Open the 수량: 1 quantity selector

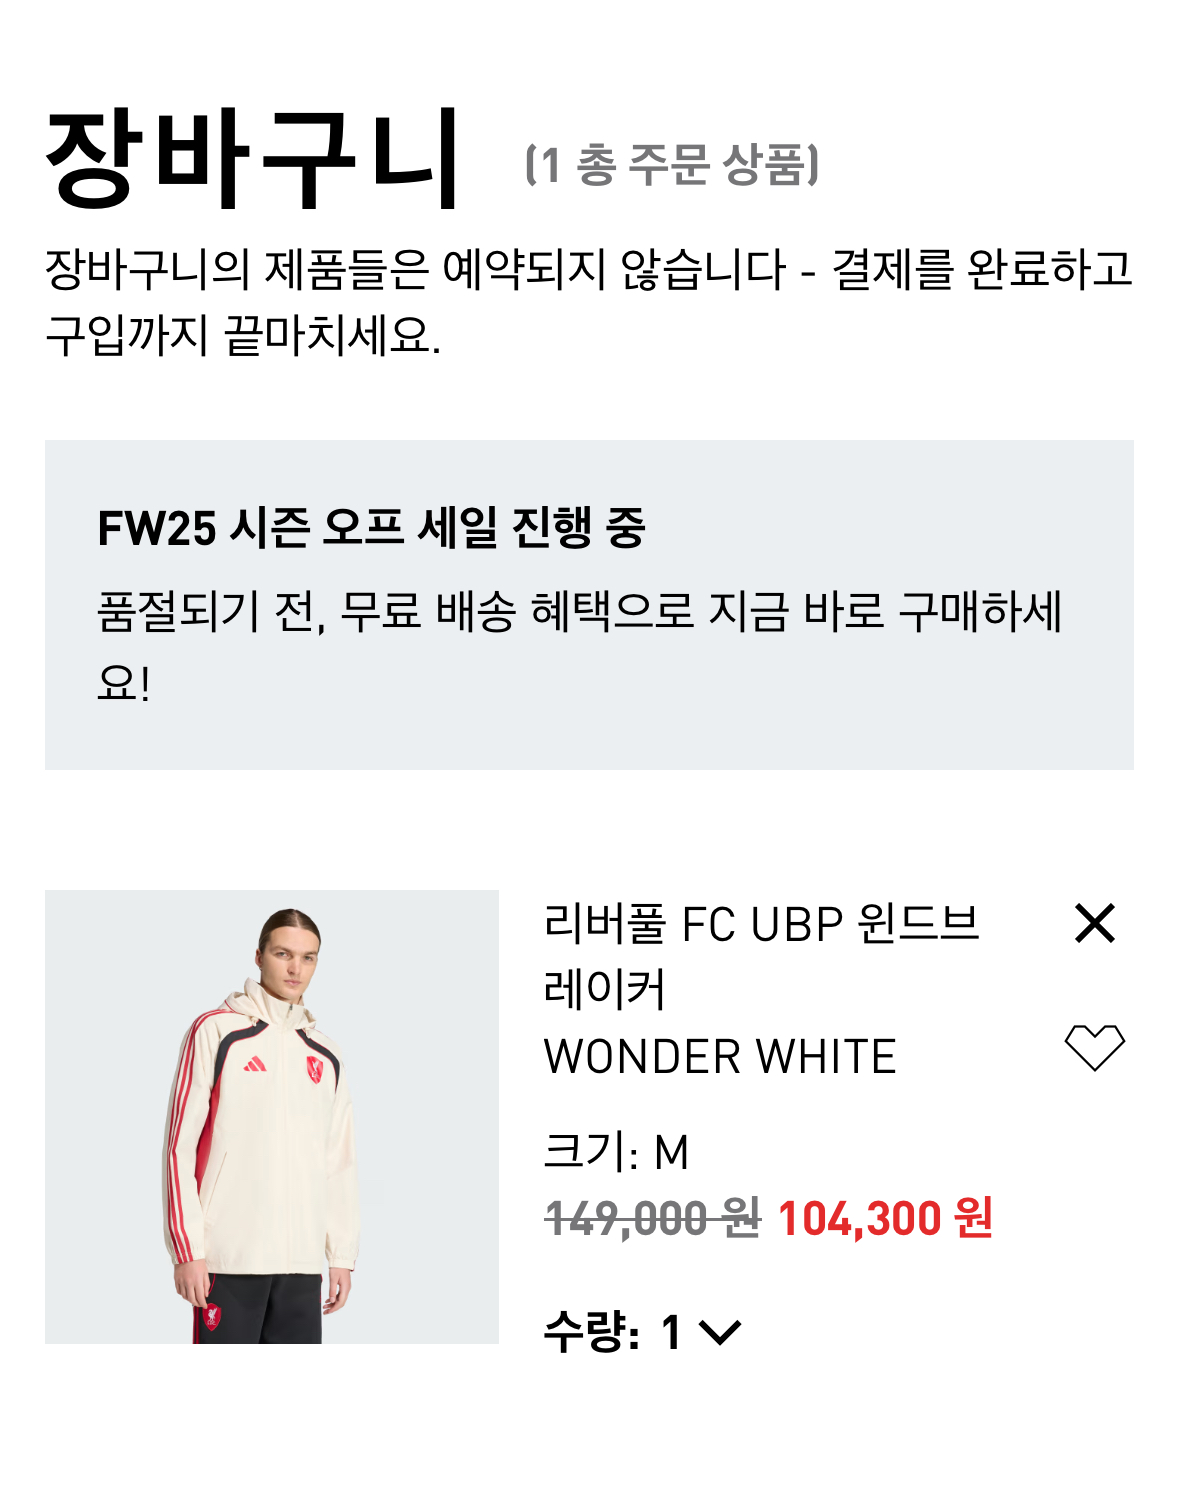click(642, 1332)
